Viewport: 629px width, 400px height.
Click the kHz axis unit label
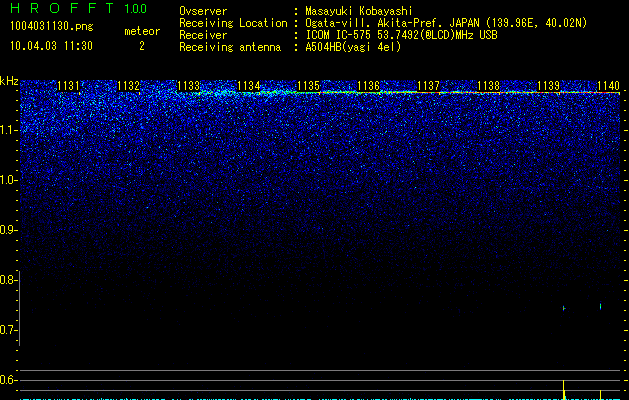tap(9, 81)
